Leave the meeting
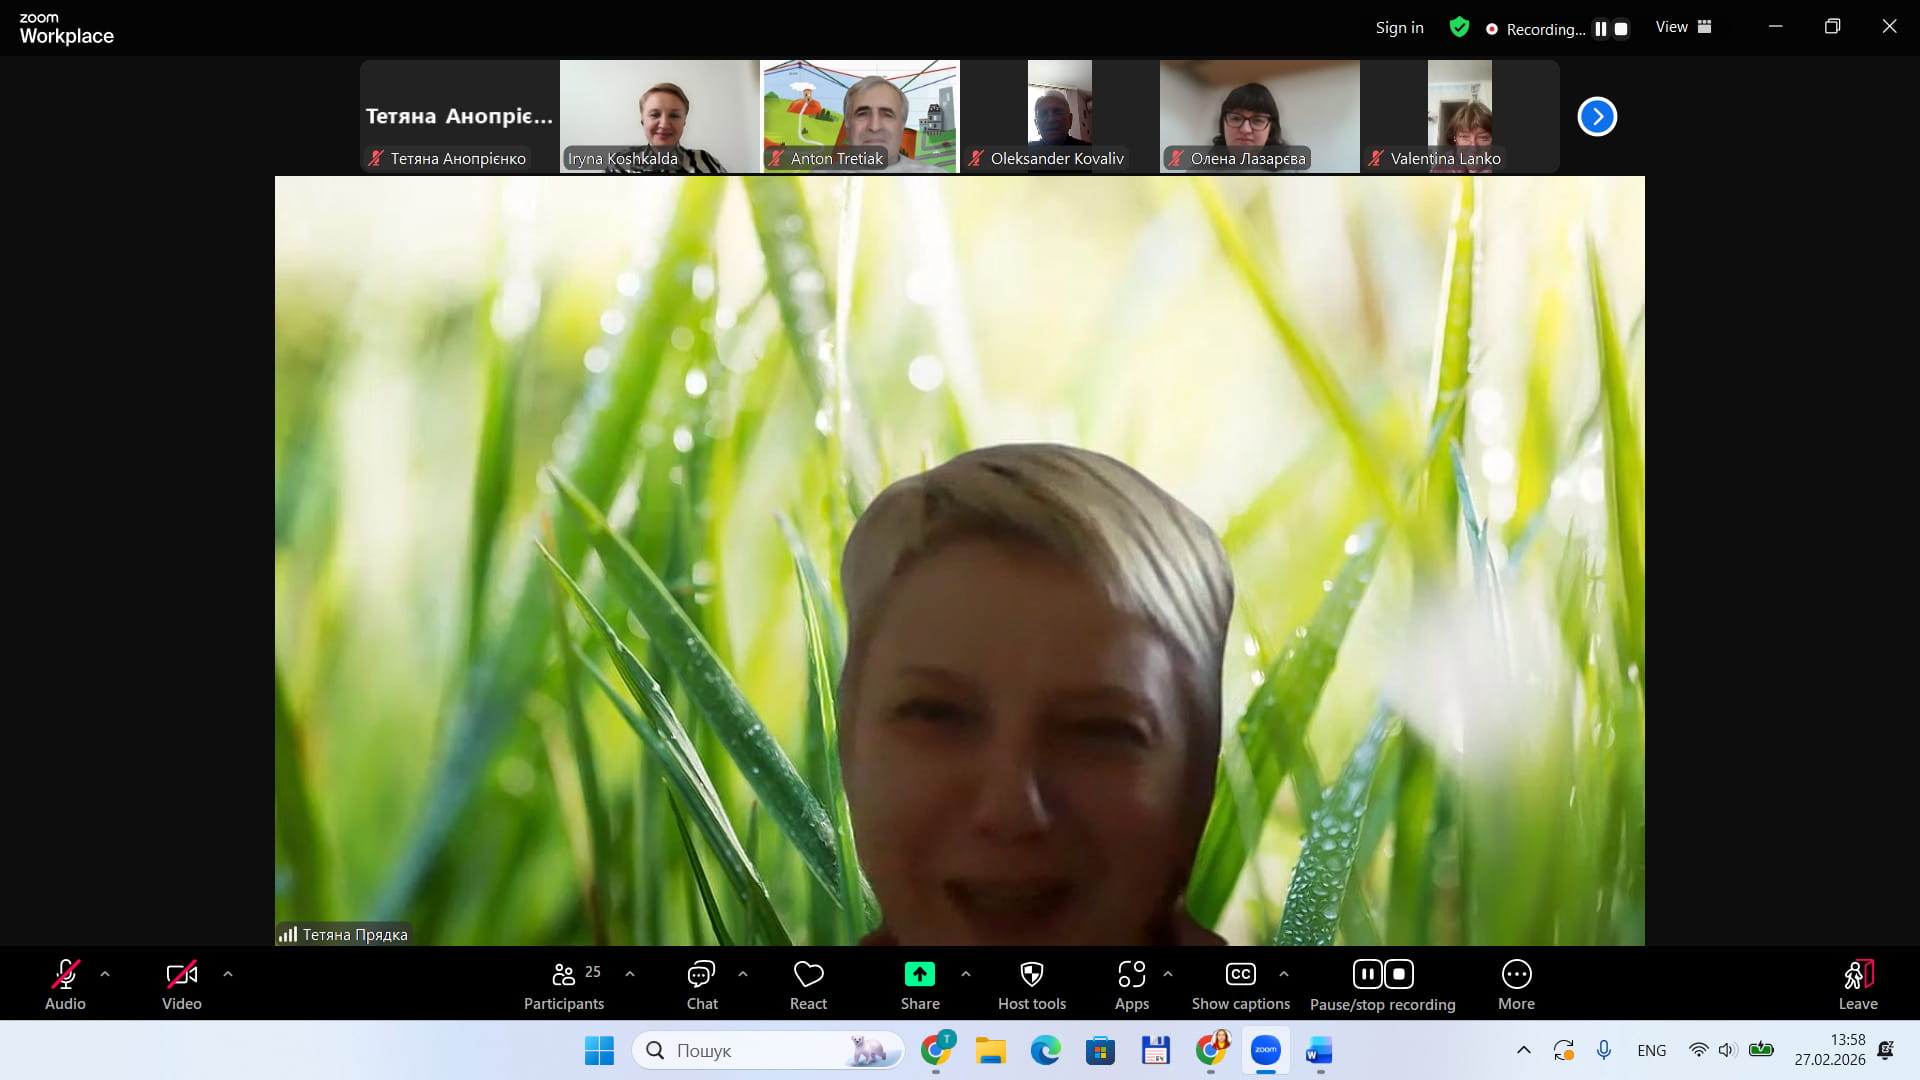The image size is (1920, 1080). [x=1857, y=984]
